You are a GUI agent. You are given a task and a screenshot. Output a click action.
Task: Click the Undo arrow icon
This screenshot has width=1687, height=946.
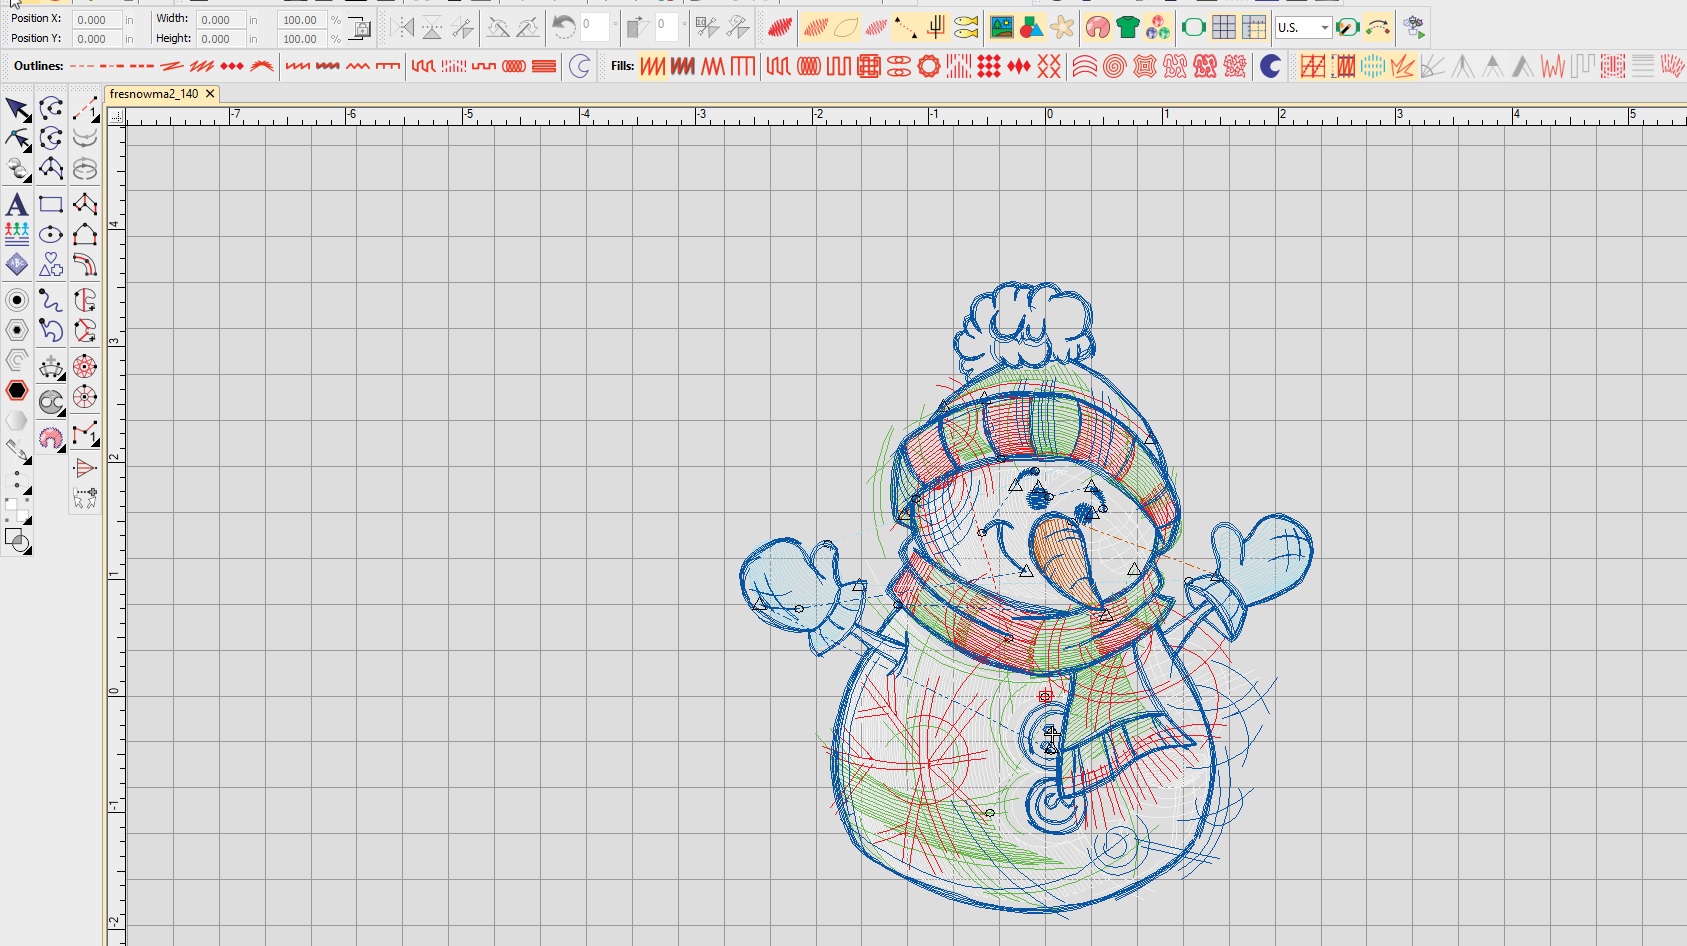coord(563,27)
